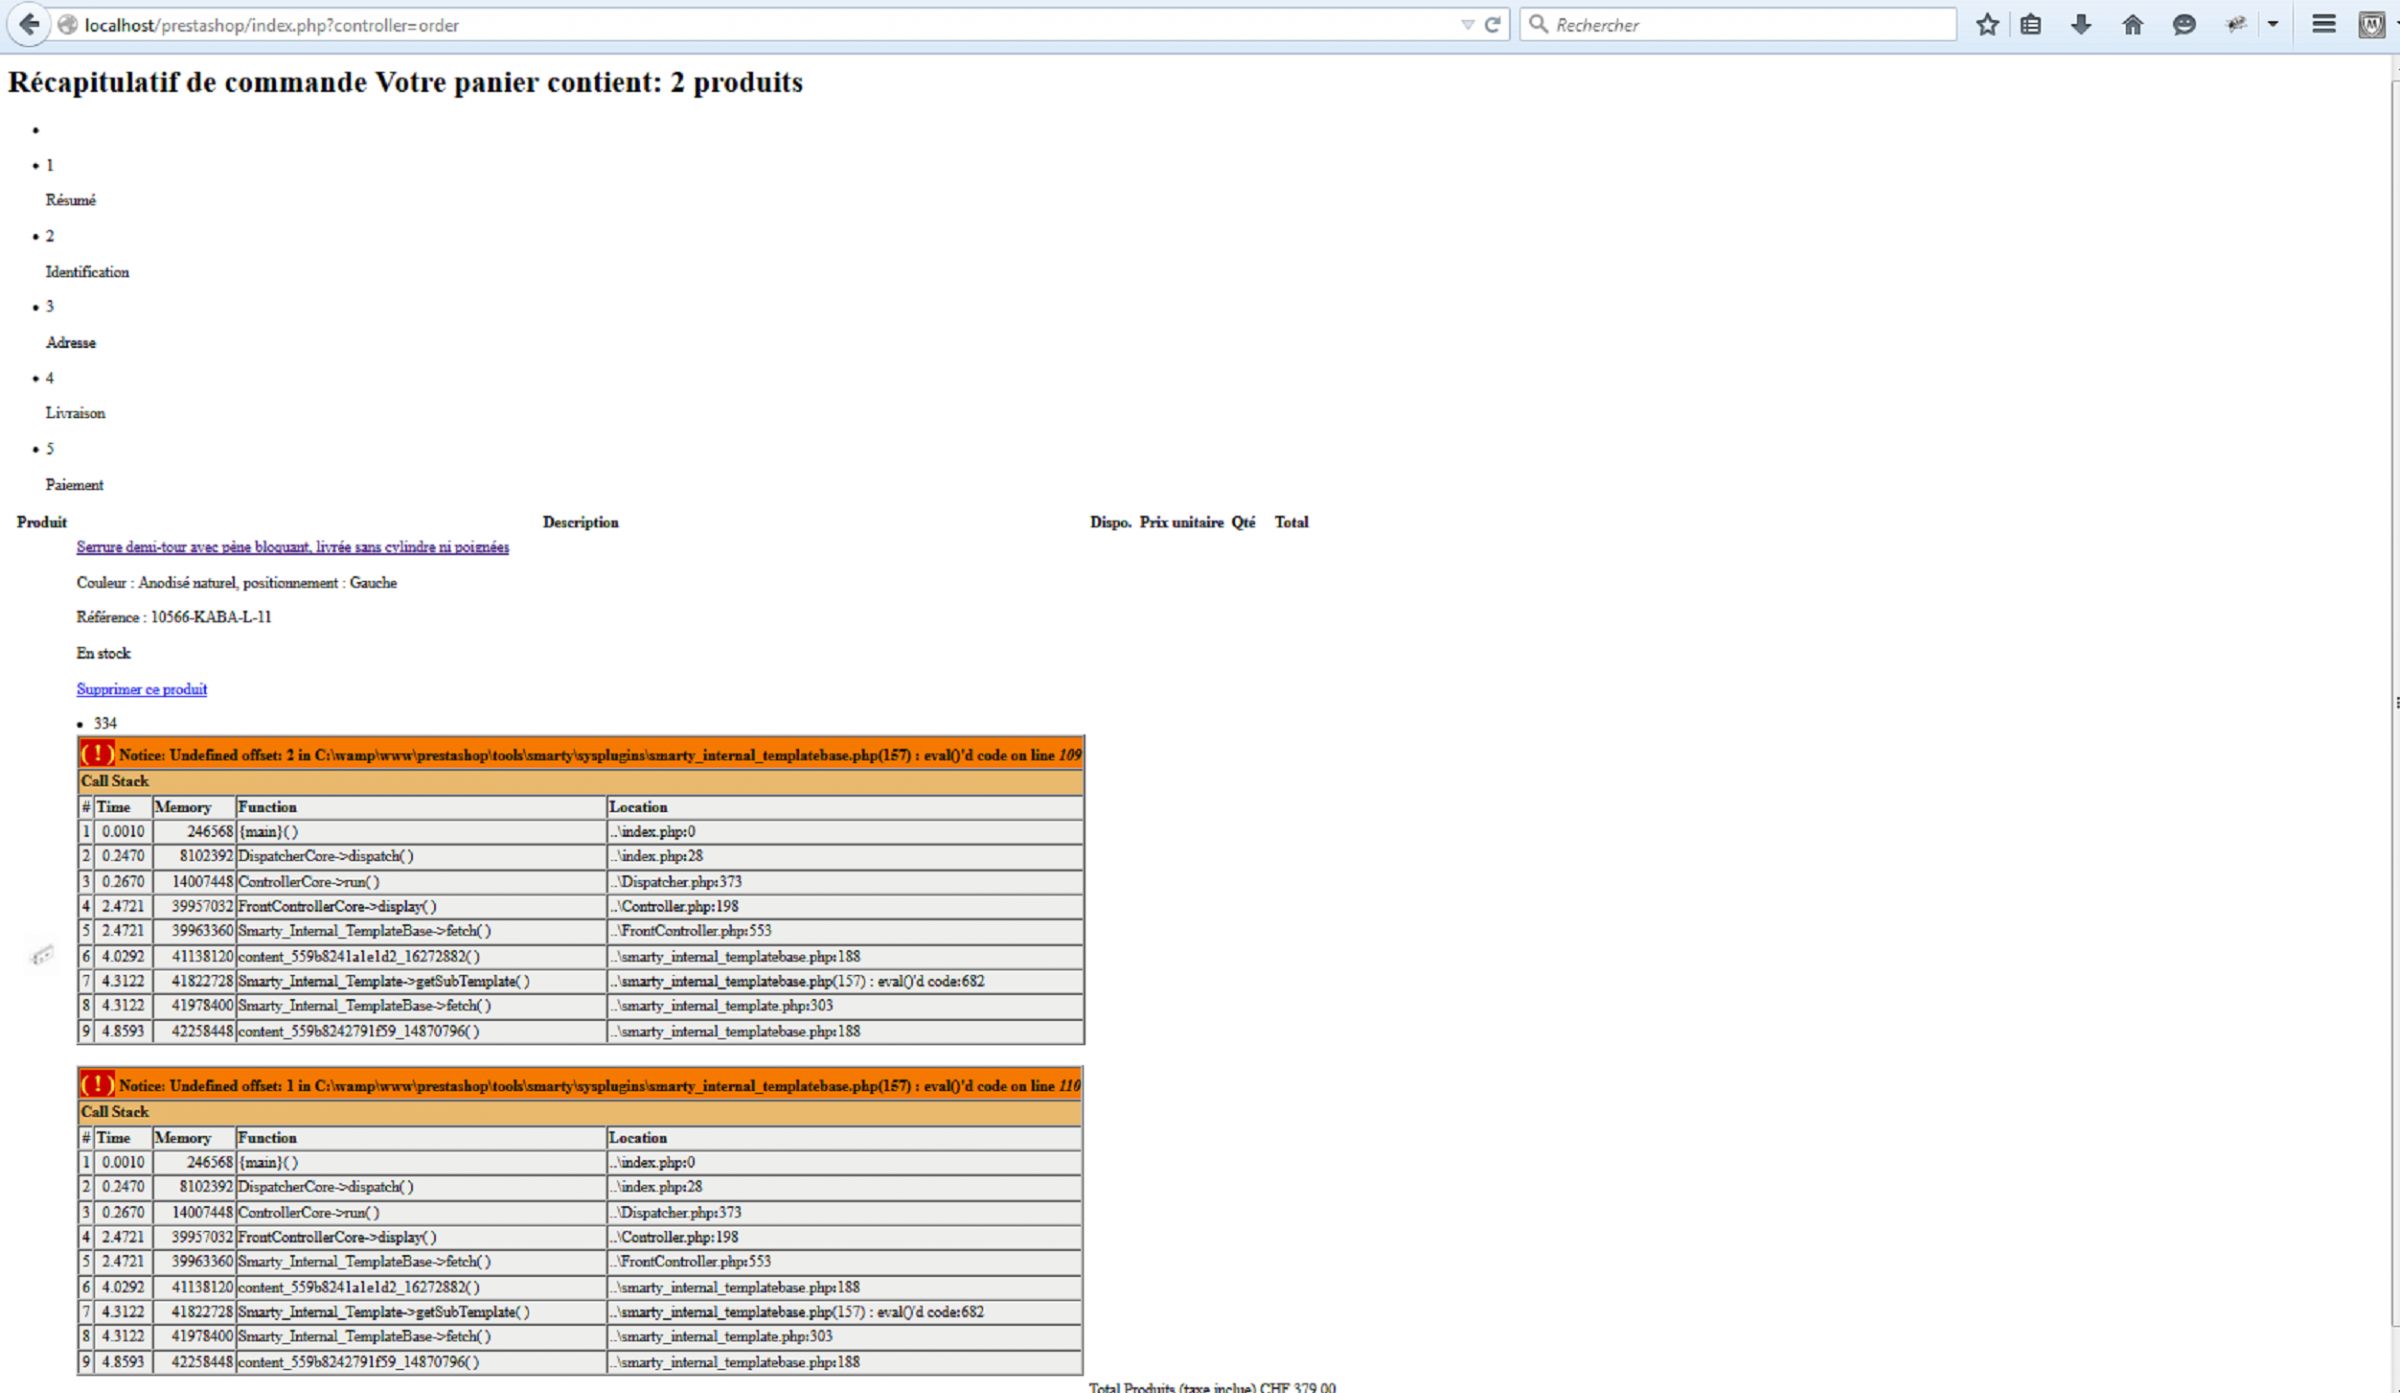Select the Paiement order step
The height and width of the screenshot is (1393, 2400).
[74, 485]
